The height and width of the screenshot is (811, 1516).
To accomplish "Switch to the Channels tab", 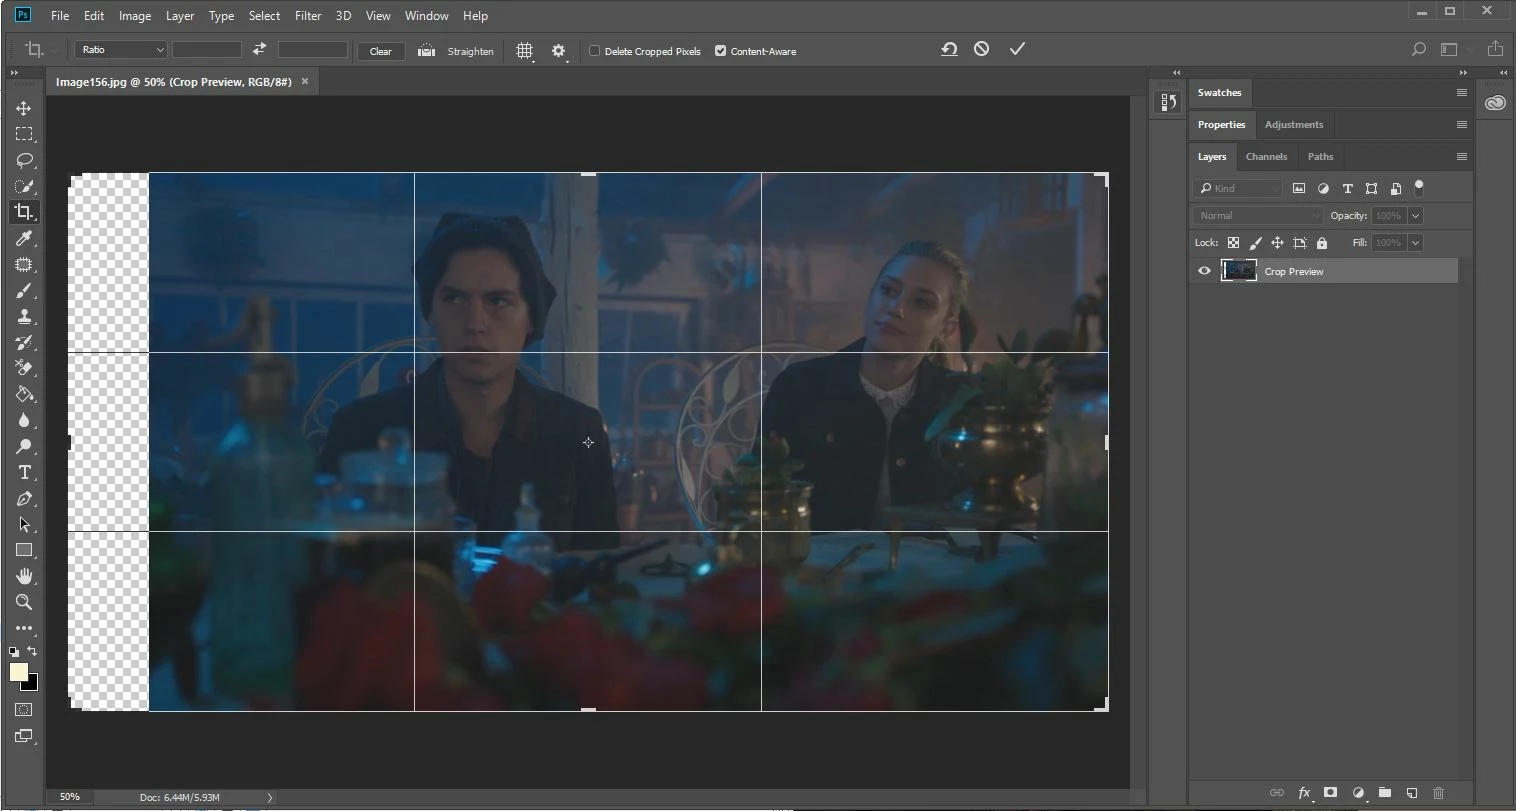I will pyautogui.click(x=1266, y=157).
